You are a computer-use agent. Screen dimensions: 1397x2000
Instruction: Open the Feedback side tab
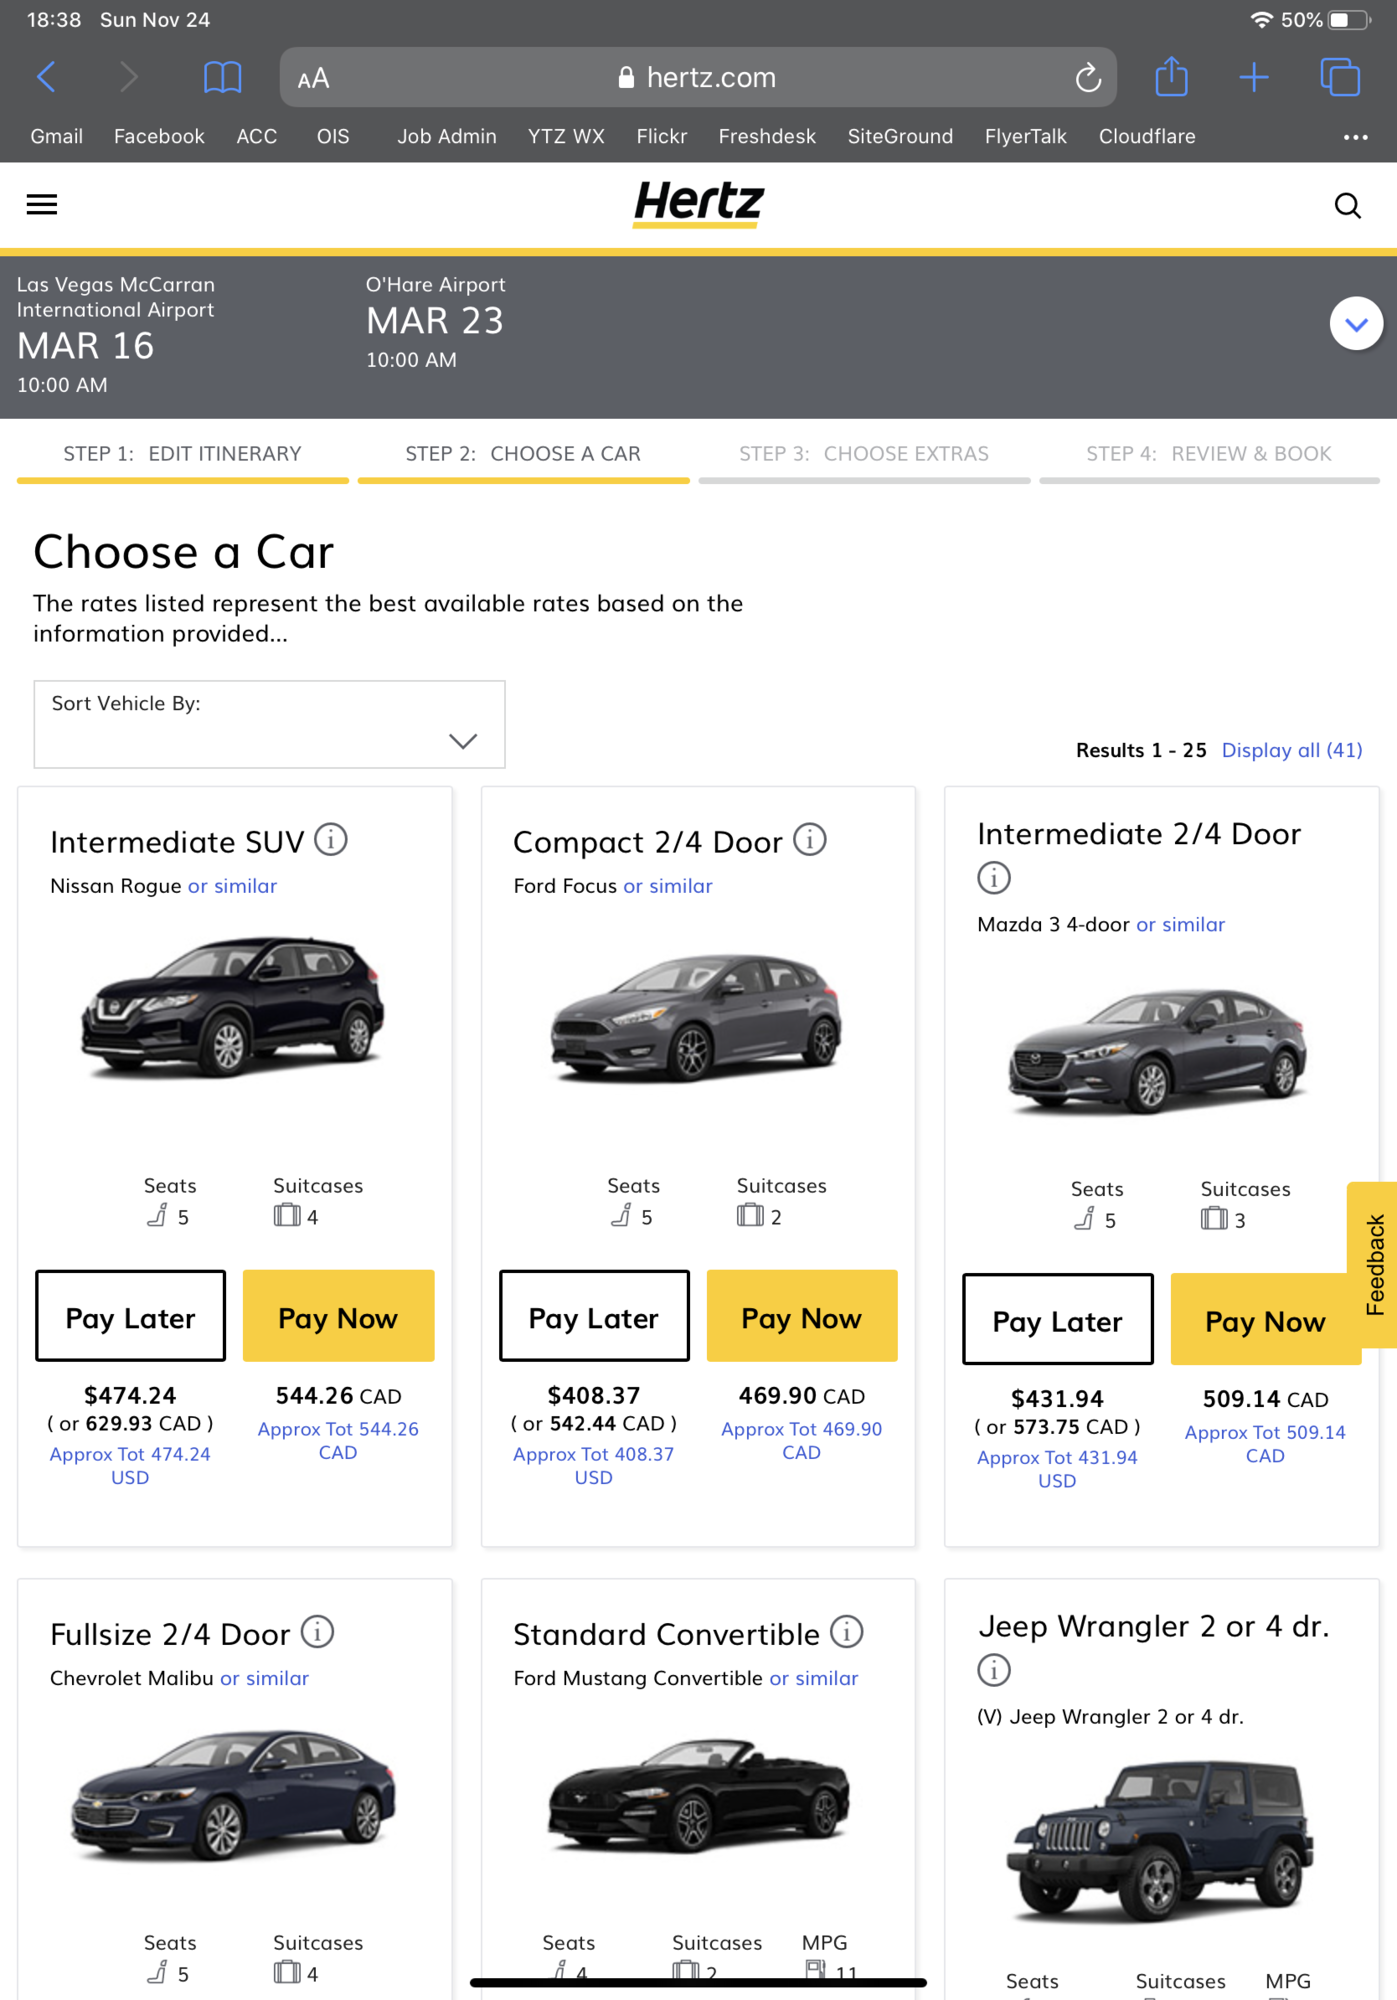point(1373,1265)
